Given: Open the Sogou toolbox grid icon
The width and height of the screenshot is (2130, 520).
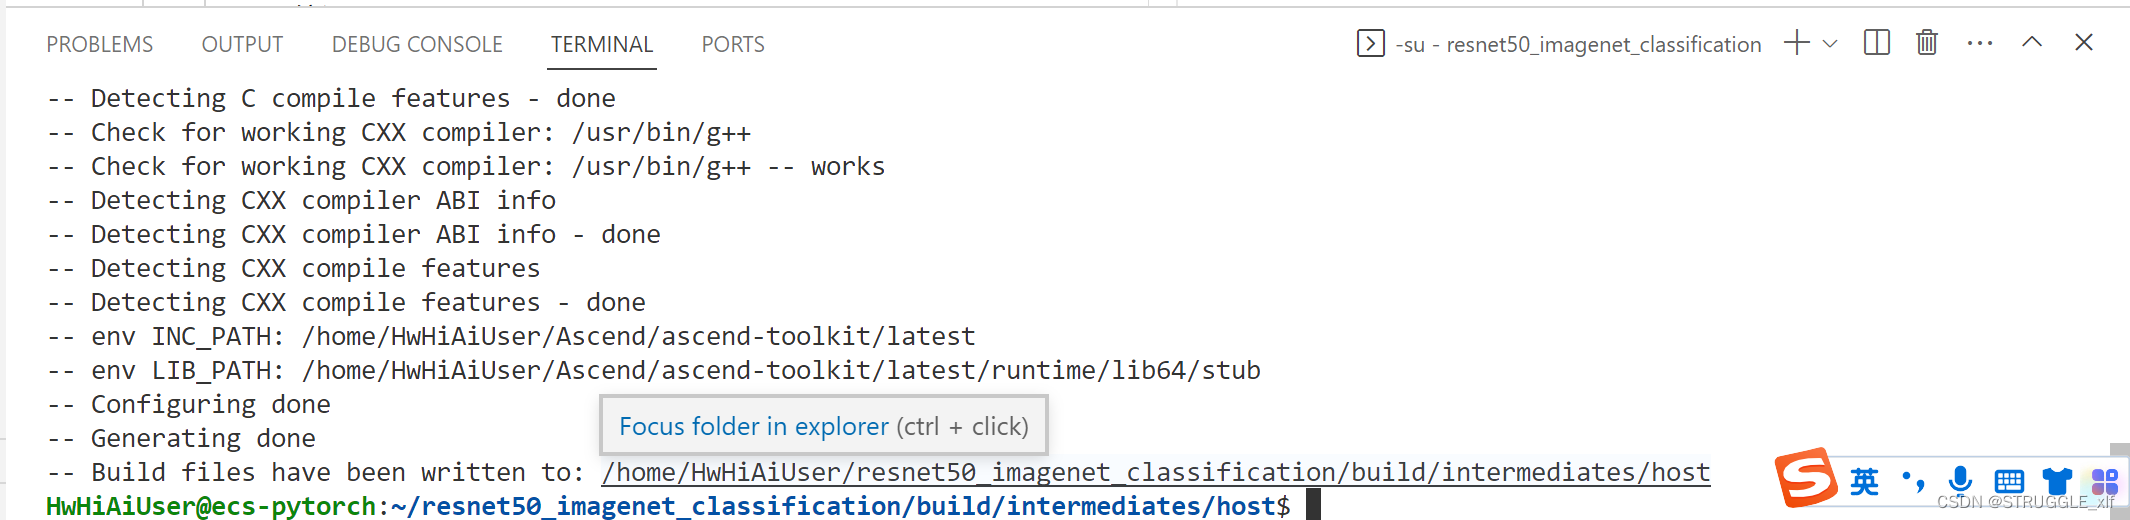Looking at the screenshot, I should [2104, 482].
